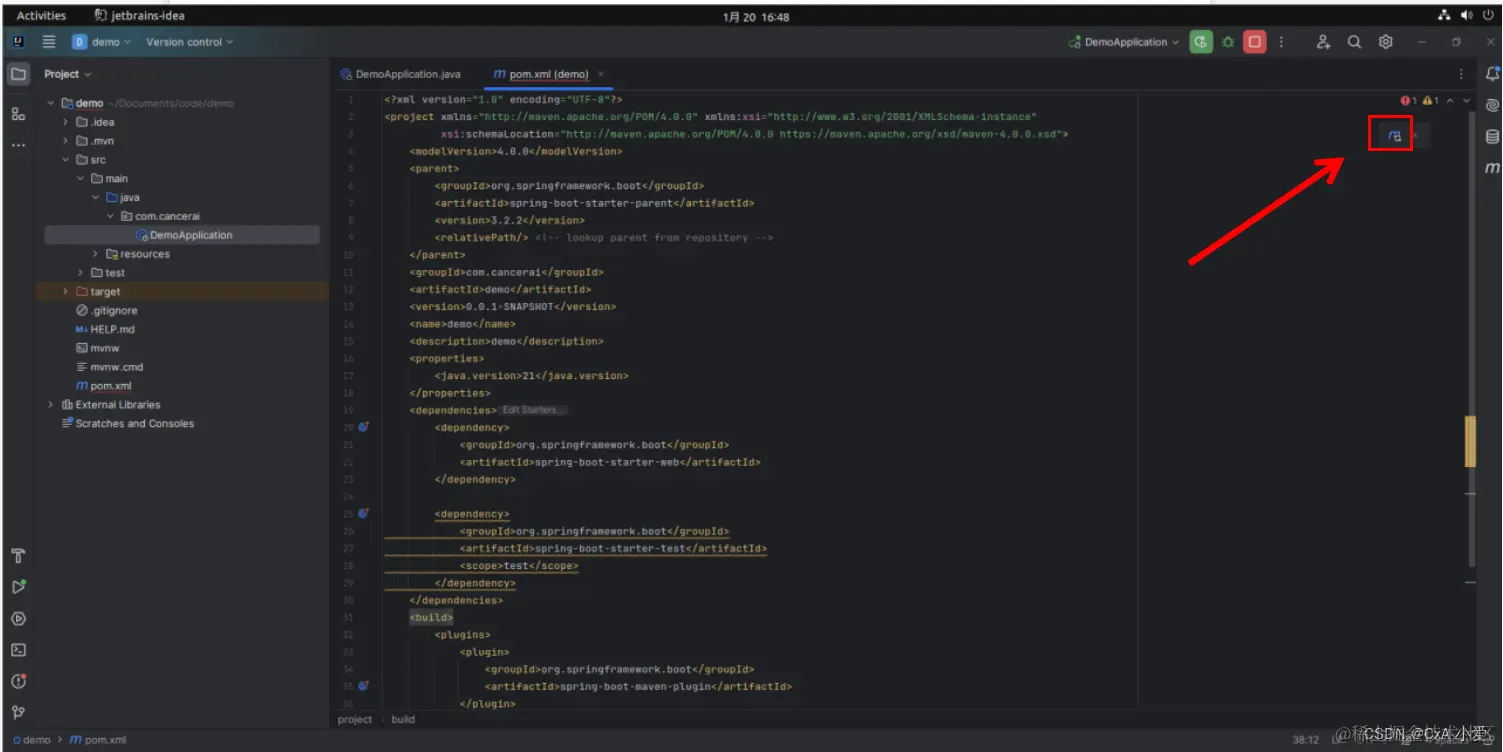Viewport: 1503px width, 752px height.
Task: Go to previous highlighted problem arrow
Action: (x=1451, y=101)
